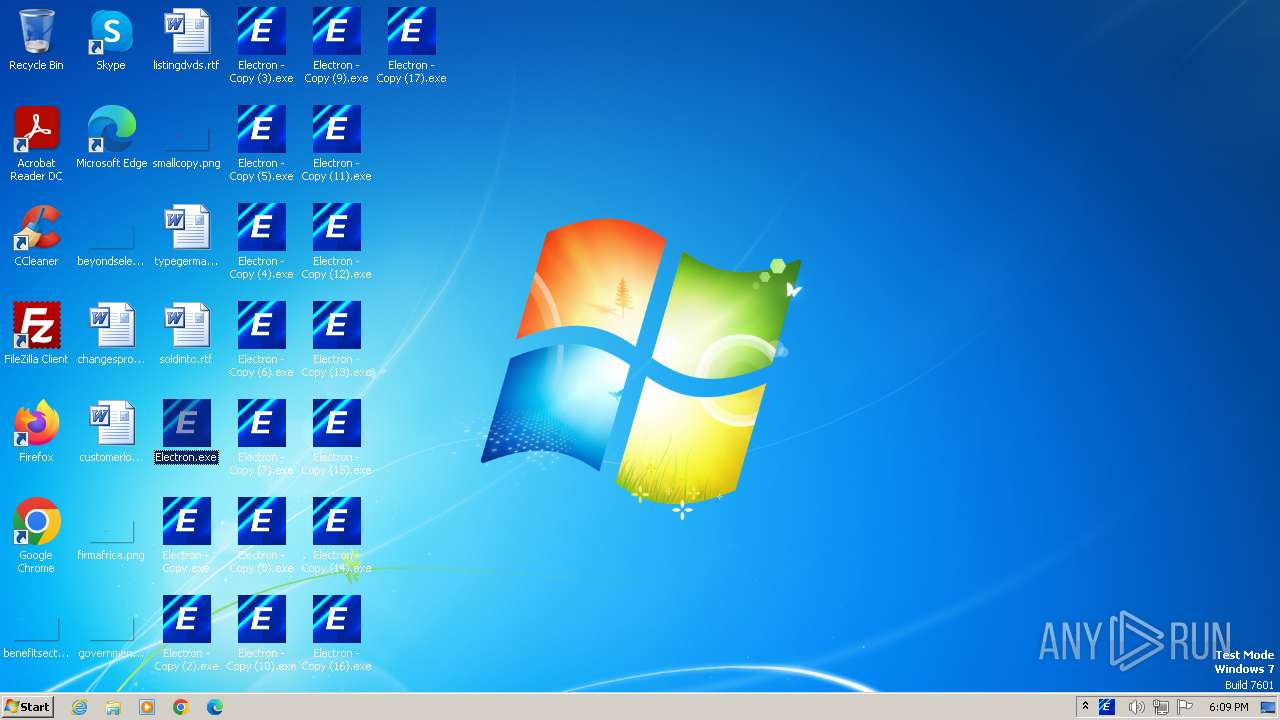
Task: Open the network tray icon
Action: 1161,707
